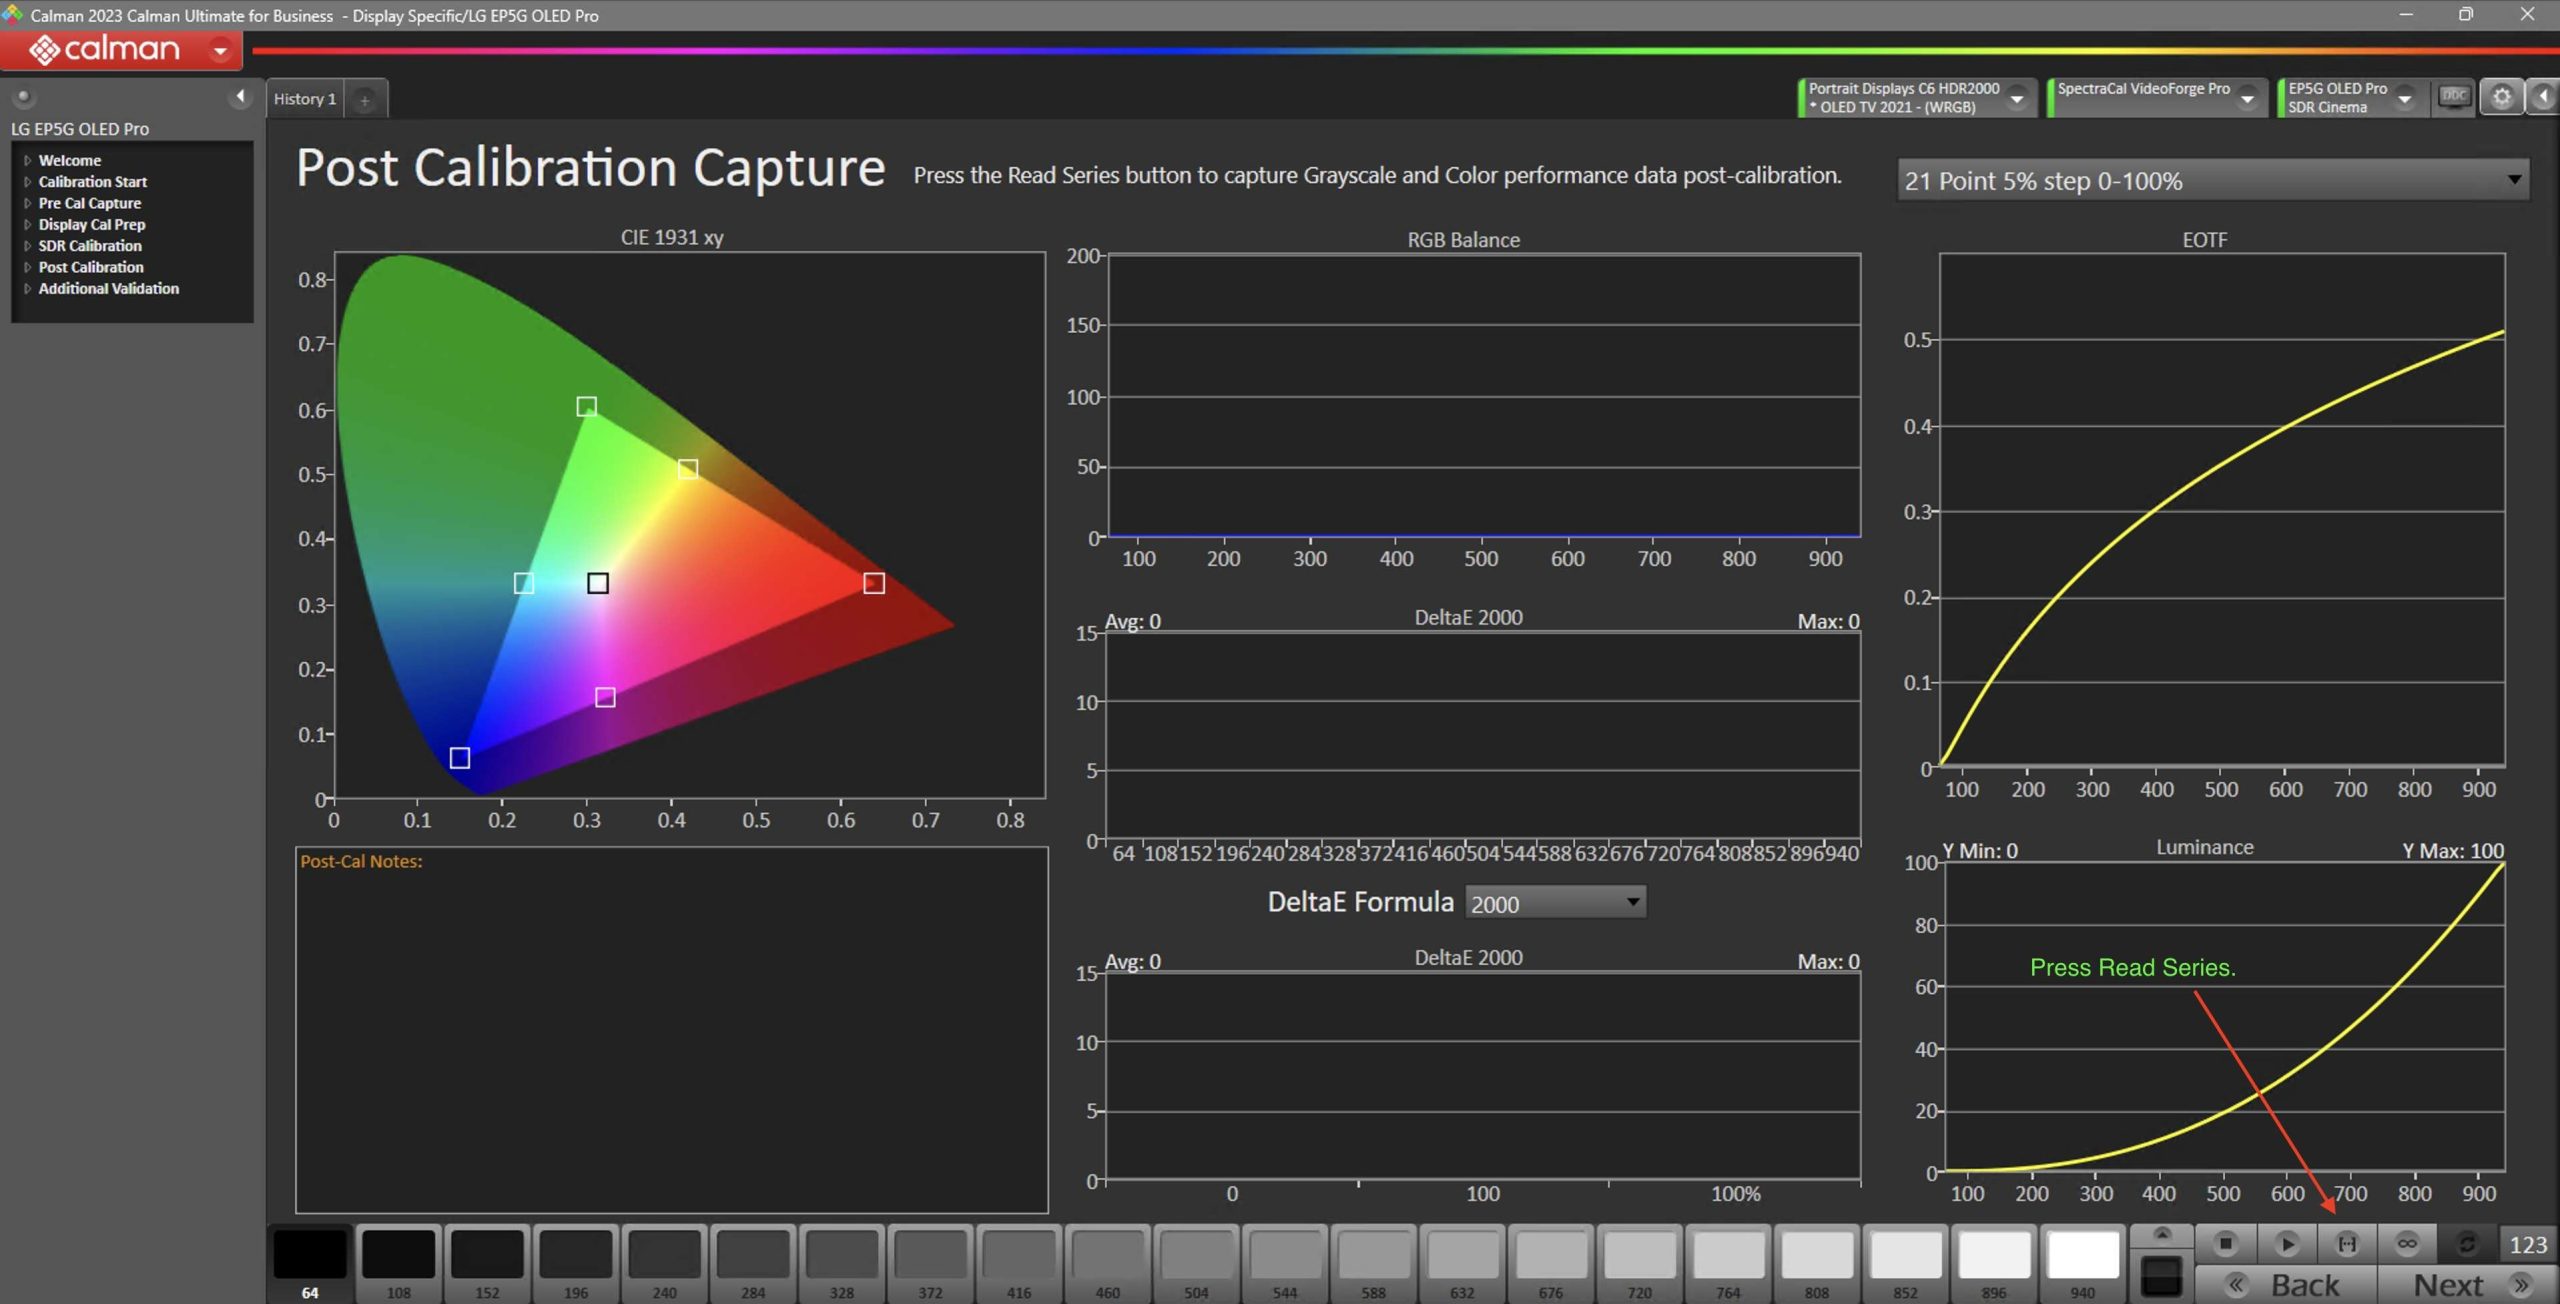Click the sidebar pin circle icon
This screenshot has width=2560, height=1304.
[23, 97]
